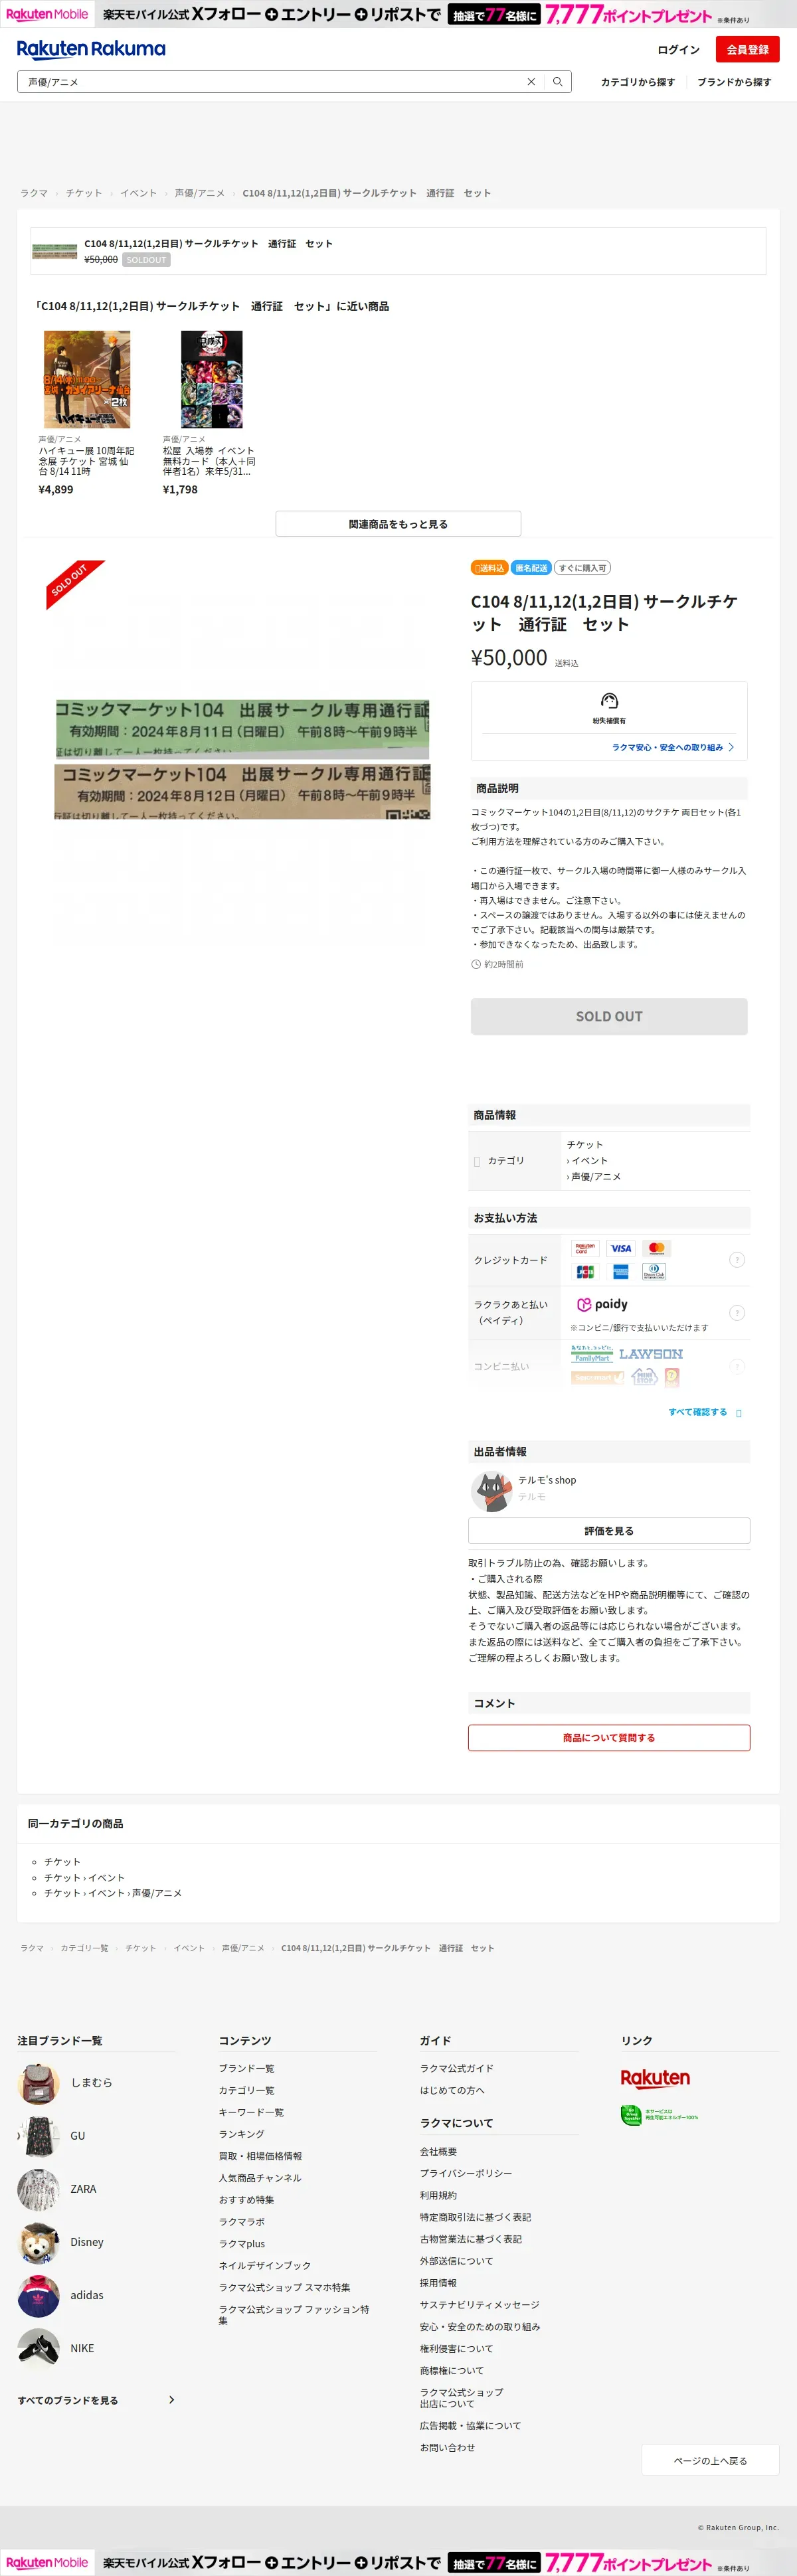Click the red 会員登録 button
797x2576 pixels.
click(x=747, y=49)
